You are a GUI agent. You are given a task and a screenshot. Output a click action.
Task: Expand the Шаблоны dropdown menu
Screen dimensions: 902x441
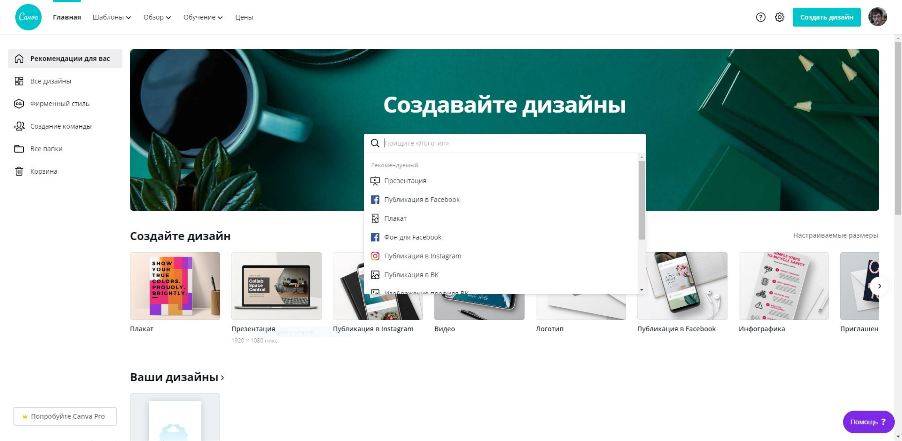pyautogui.click(x=112, y=17)
